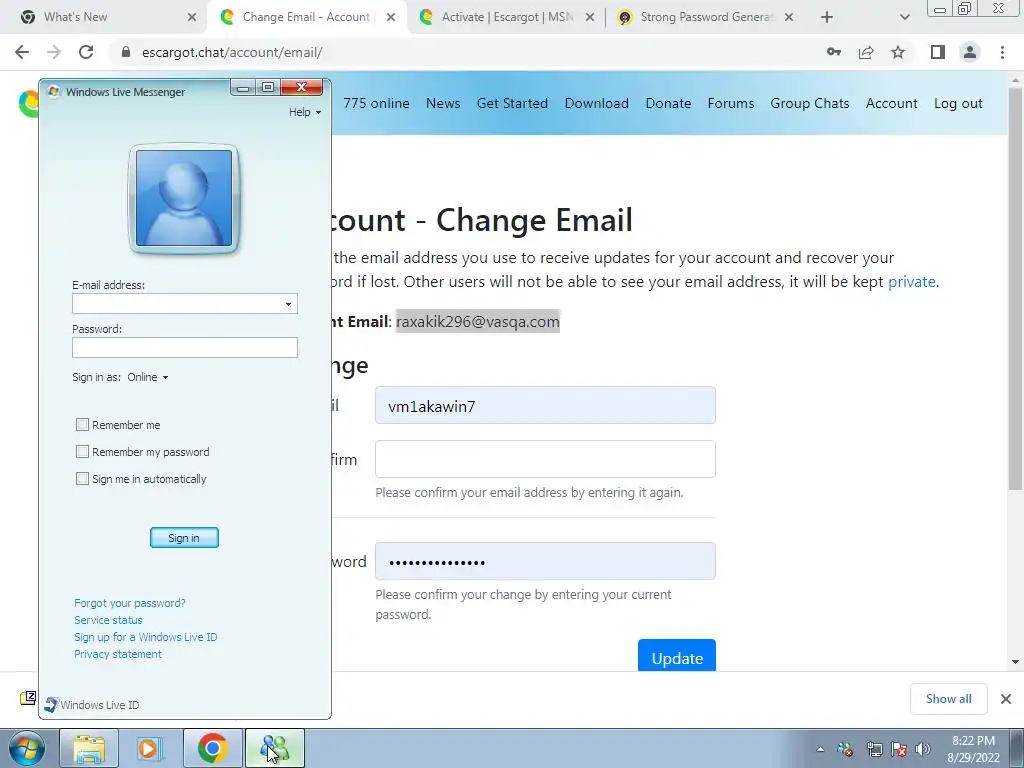Click the Chrome back arrow
Image resolution: width=1024 pixels, height=768 pixels.
point(22,52)
